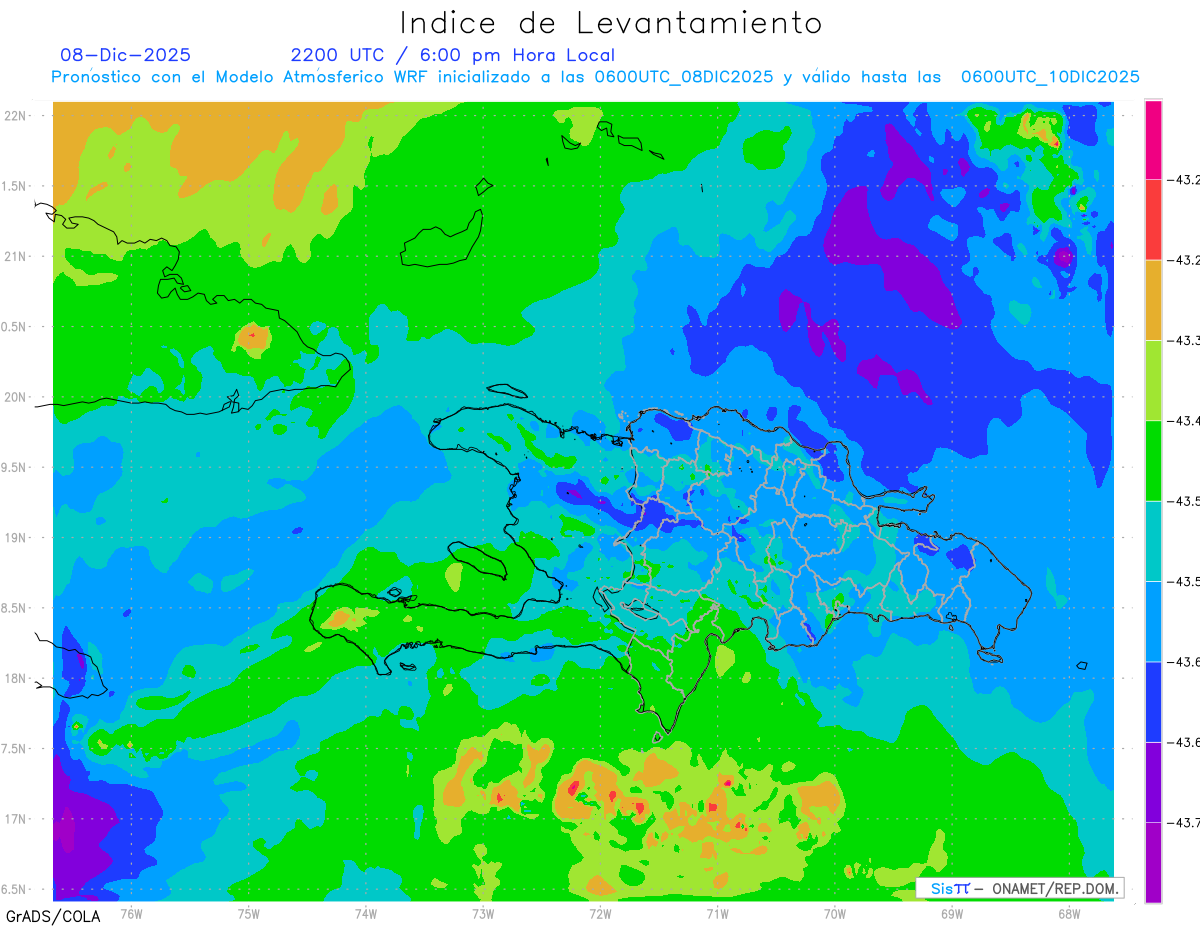This screenshot has height=927, width=1200.
Task: Click the "-43.3" colorbar value
Action: coord(1184,340)
